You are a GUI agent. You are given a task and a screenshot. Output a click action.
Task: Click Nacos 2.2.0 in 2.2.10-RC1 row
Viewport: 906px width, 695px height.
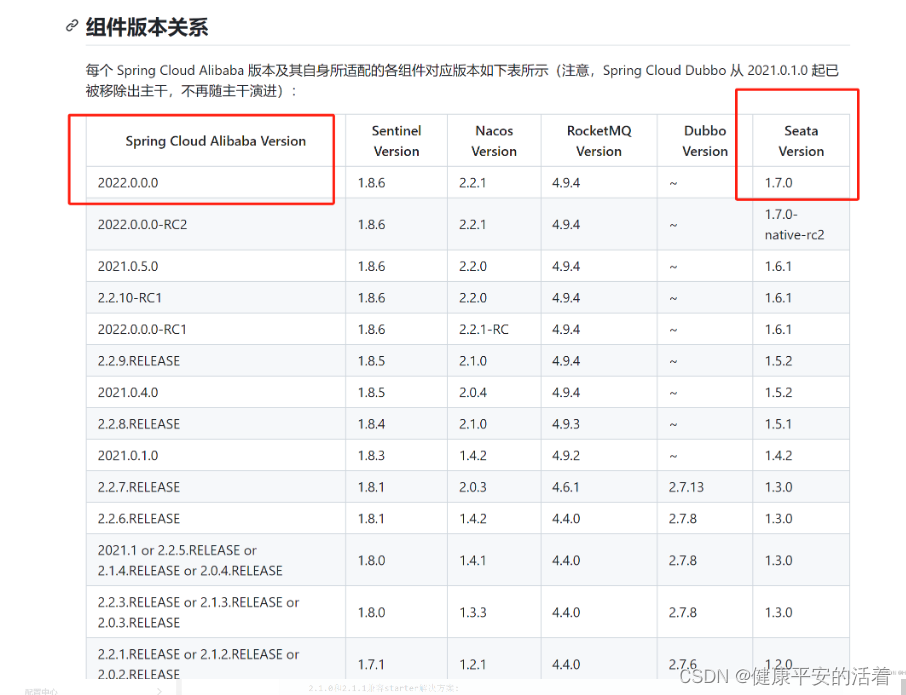tap(473, 298)
